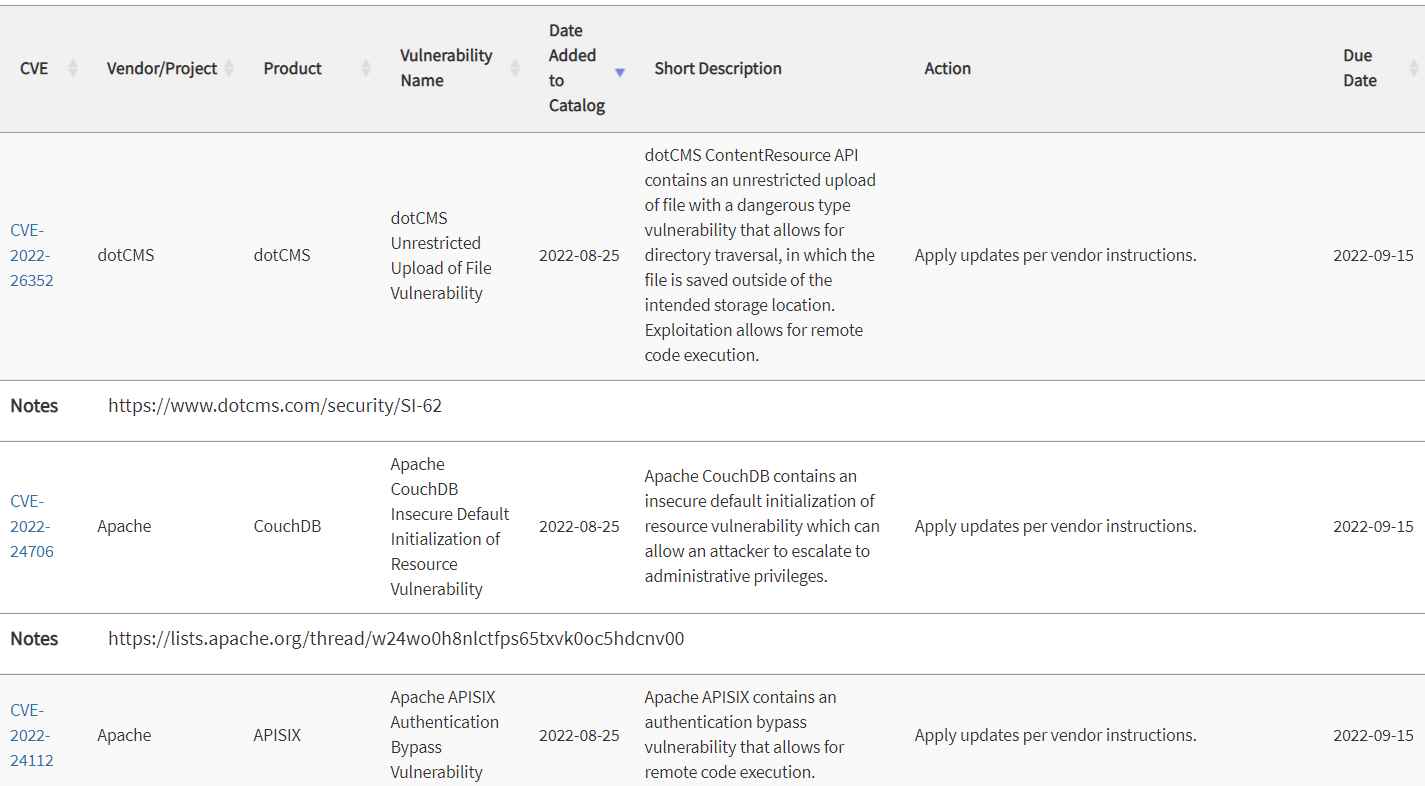Click the Date Added to Catalog header
The height and width of the screenshot is (786, 1425).
coord(575,68)
